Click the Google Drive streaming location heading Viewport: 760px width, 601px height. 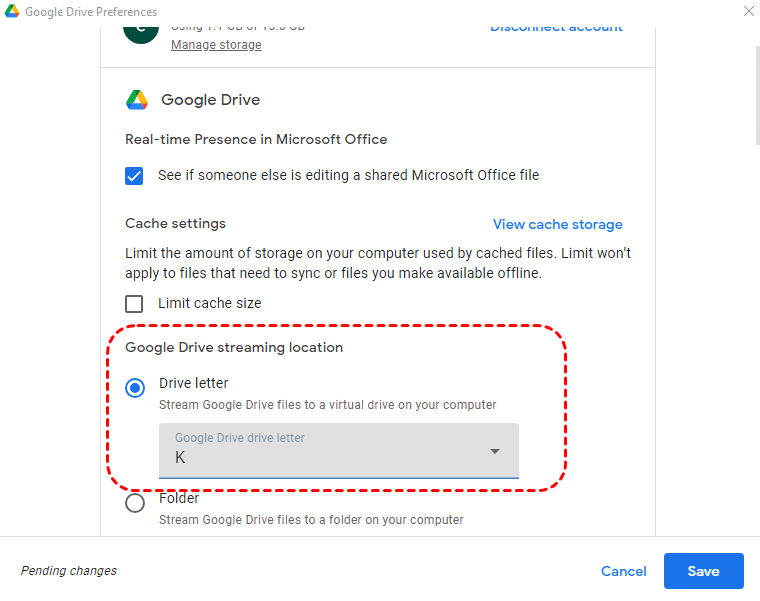(234, 348)
